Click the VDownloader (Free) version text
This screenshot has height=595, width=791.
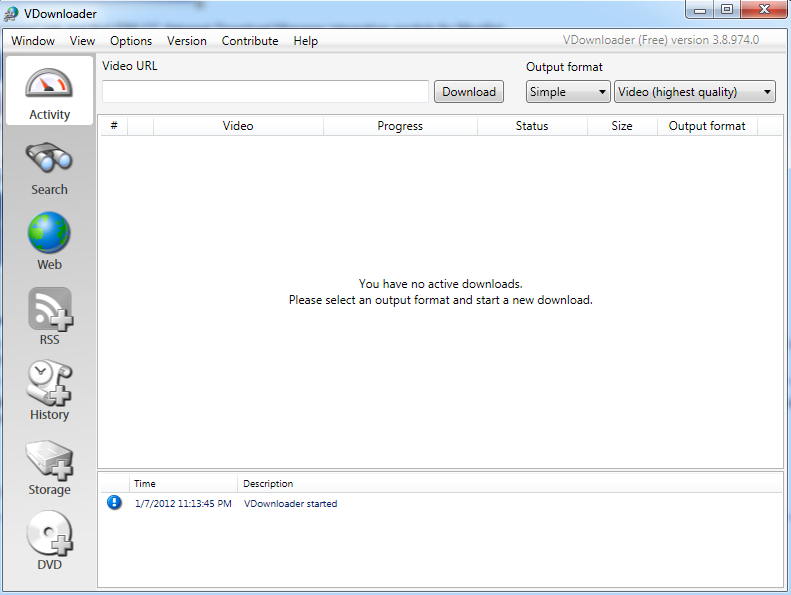(661, 40)
